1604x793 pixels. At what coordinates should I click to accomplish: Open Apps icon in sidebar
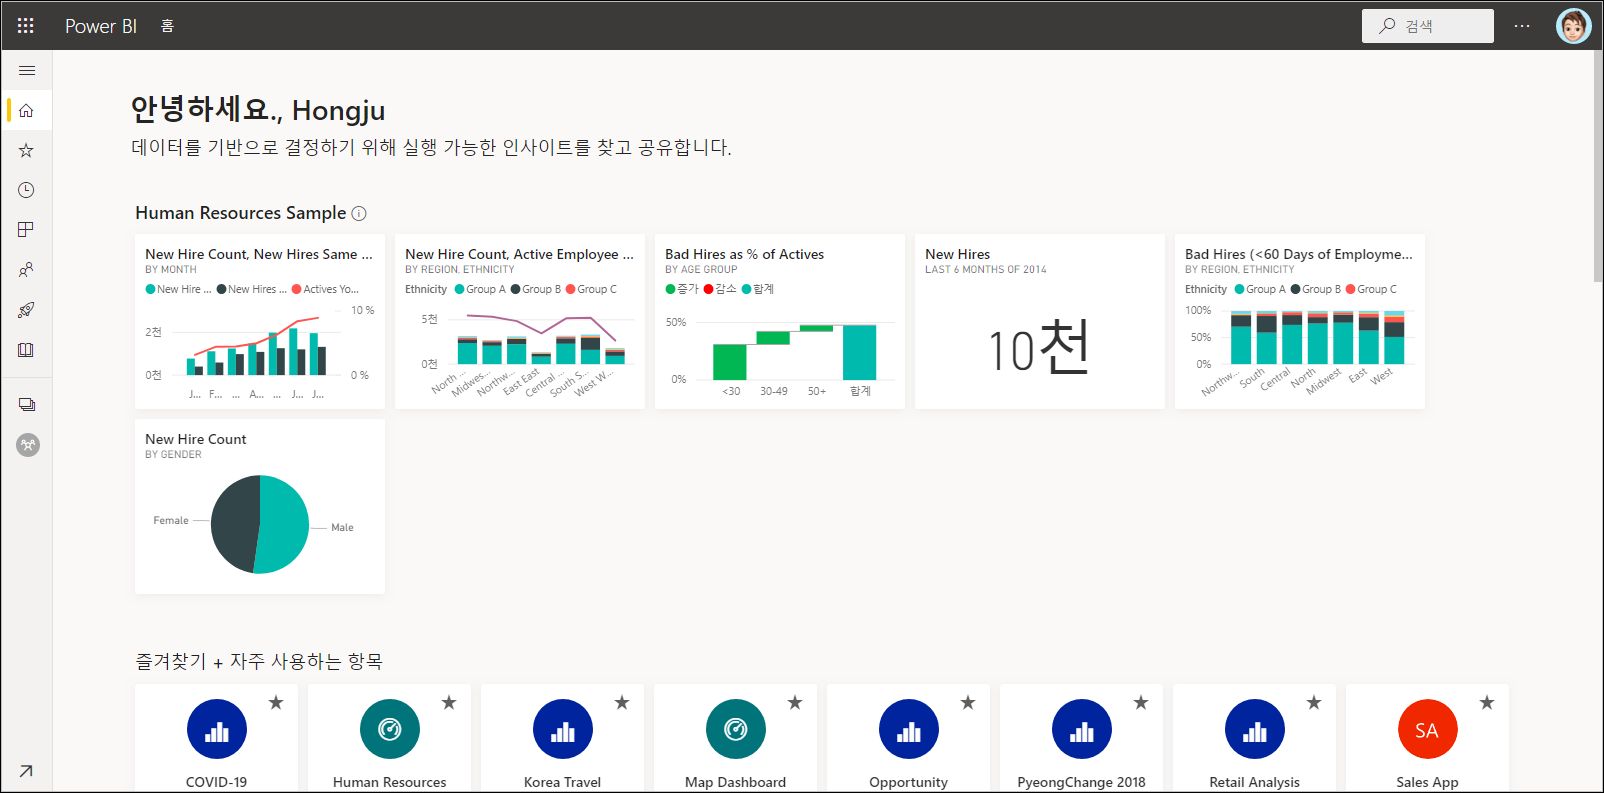tap(27, 230)
